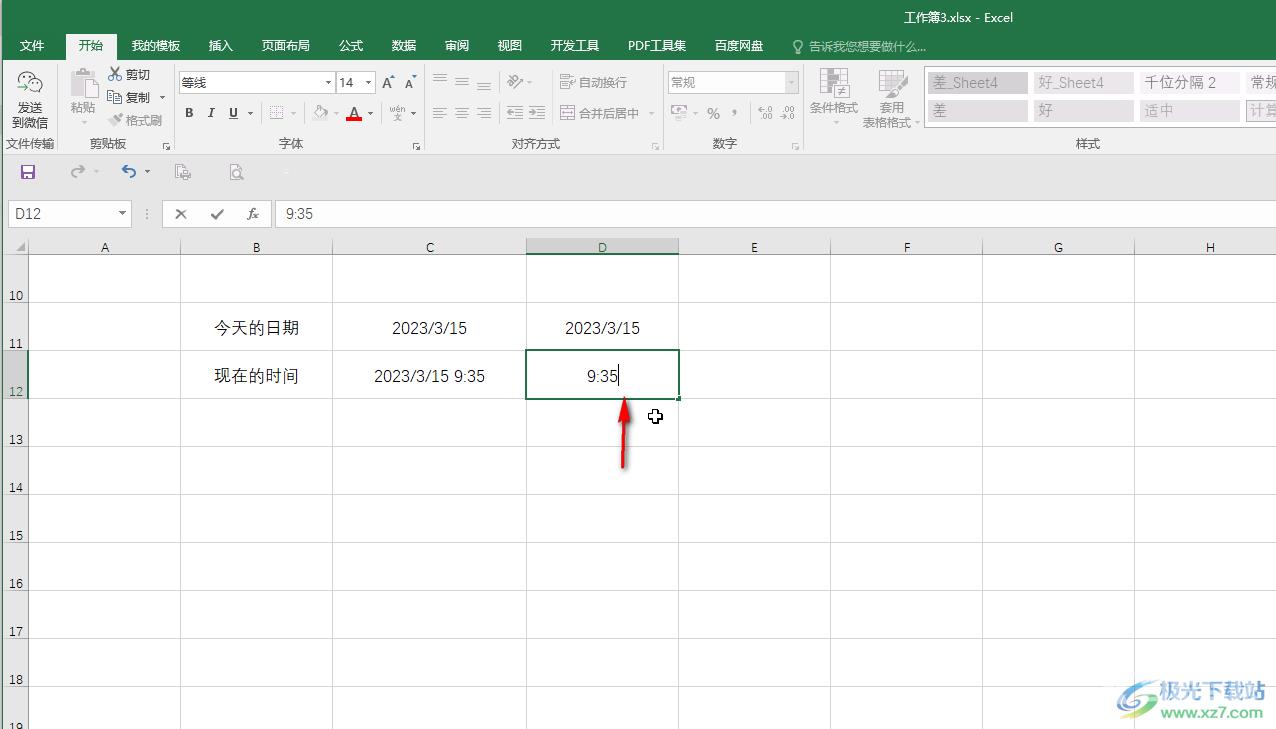Apply the 适中 cell style
This screenshot has height=729, width=1276.
(1190, 111)
